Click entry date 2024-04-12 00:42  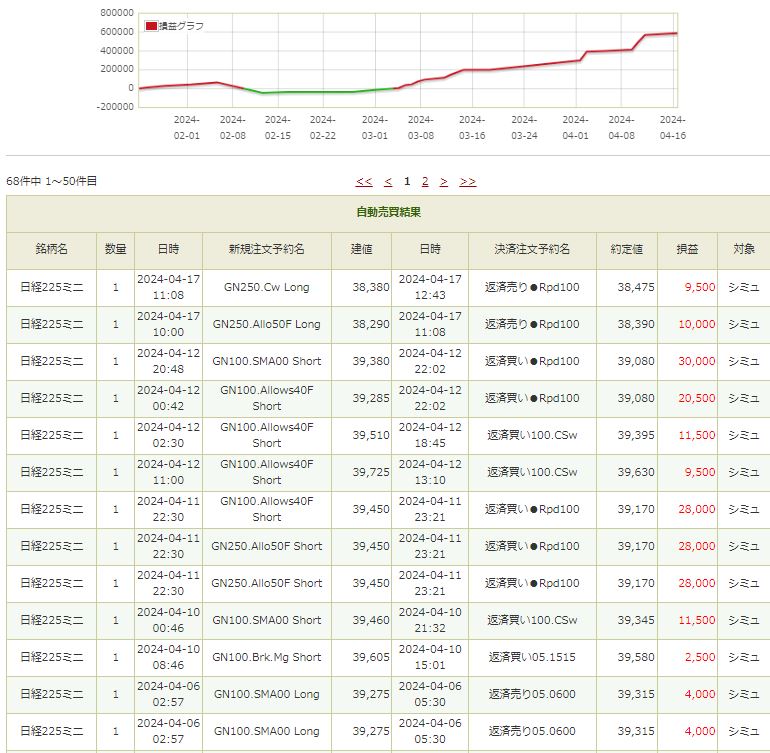168,398
